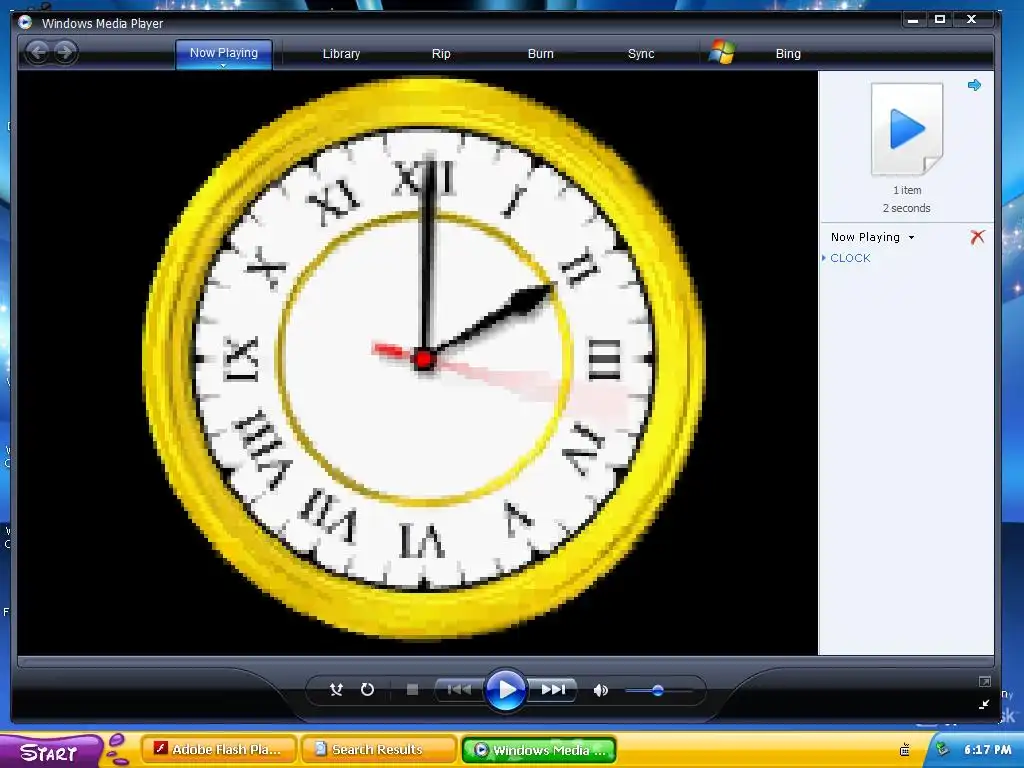The image size is (1024, 768).
Task: Open the Start menu
Action: (50, 752)
